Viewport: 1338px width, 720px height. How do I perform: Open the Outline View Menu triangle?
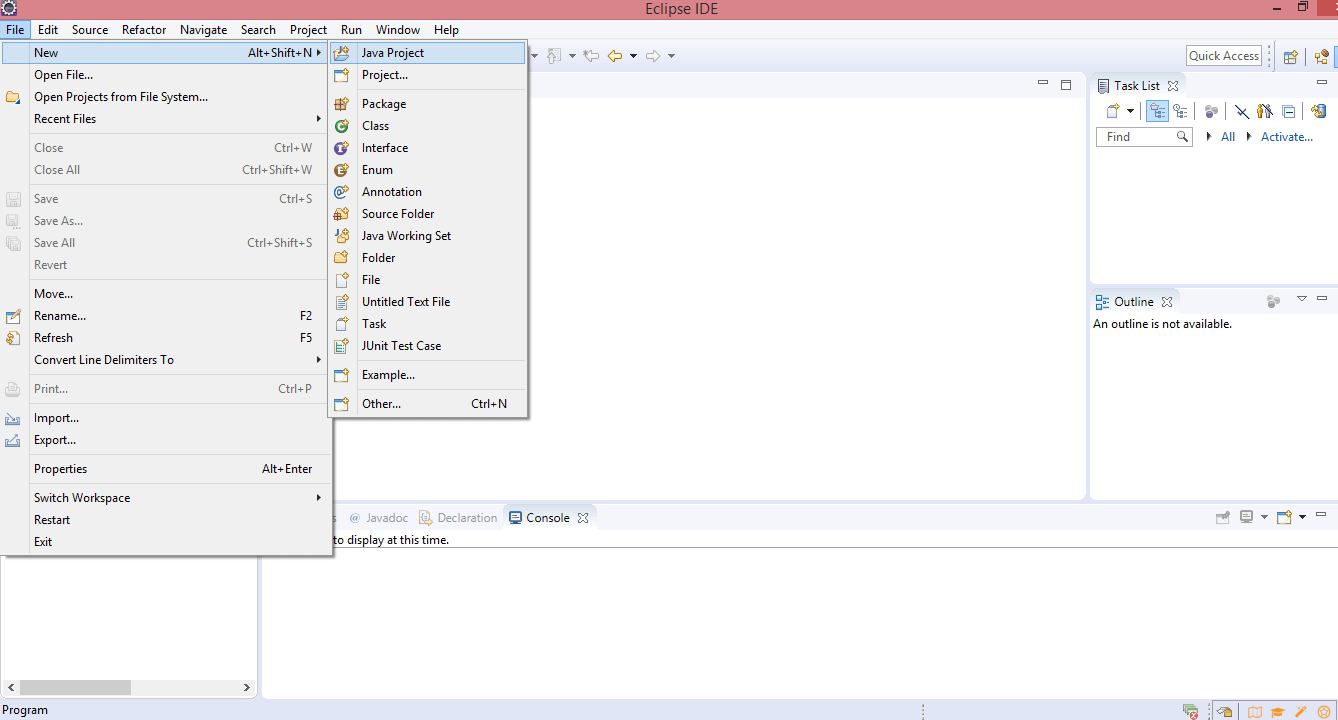coord(1302,299)
